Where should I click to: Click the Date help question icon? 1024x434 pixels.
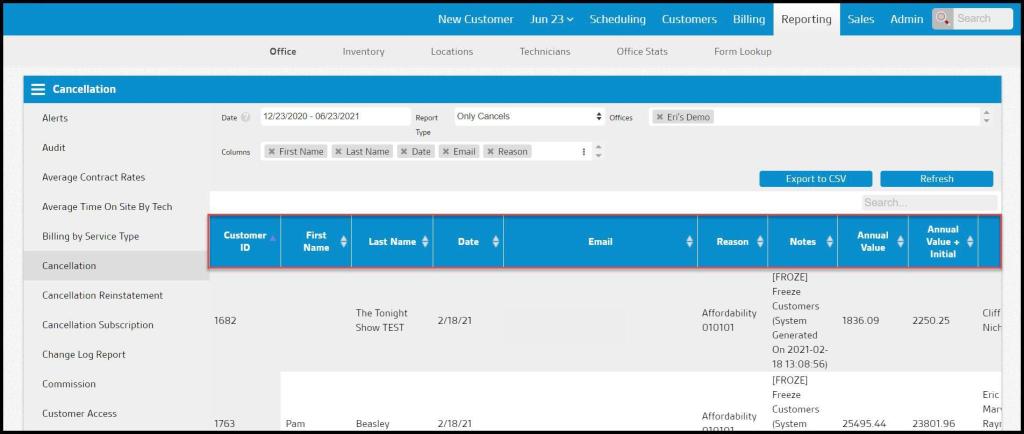point(246,118)
